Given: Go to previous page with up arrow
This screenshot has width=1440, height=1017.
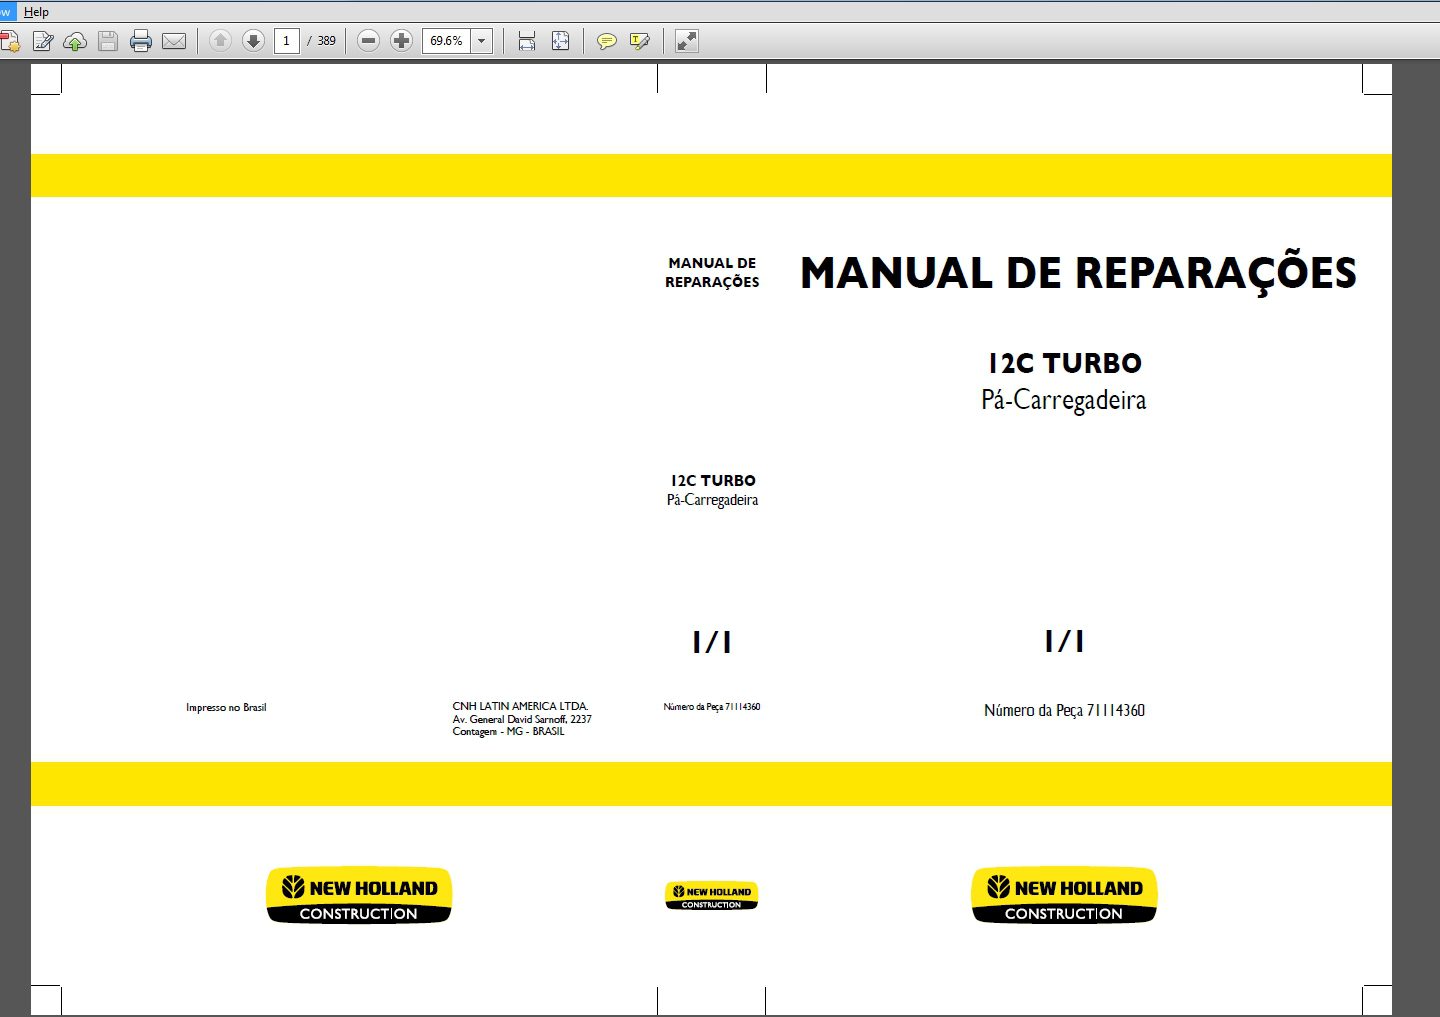Looking at the screenshot, I should coord(221,41).
